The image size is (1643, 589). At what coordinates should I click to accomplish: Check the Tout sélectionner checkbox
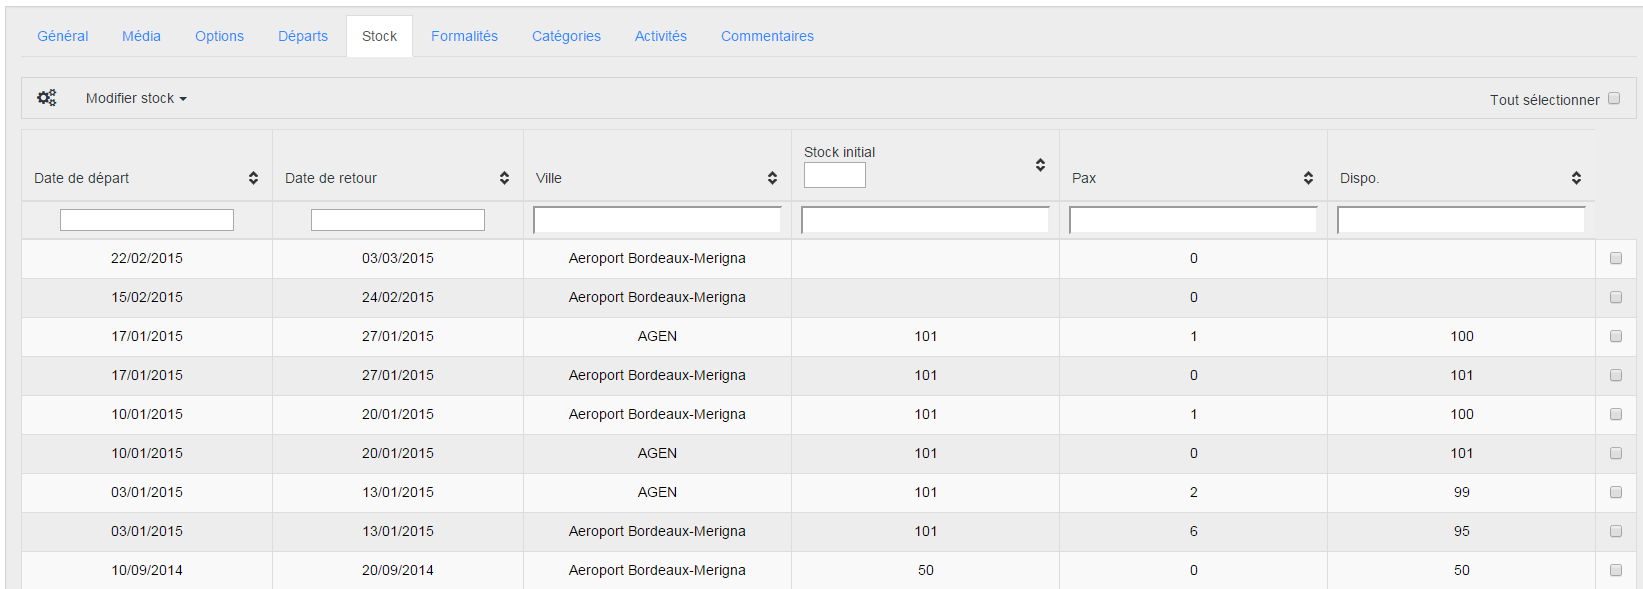[x=1614, y=98]
